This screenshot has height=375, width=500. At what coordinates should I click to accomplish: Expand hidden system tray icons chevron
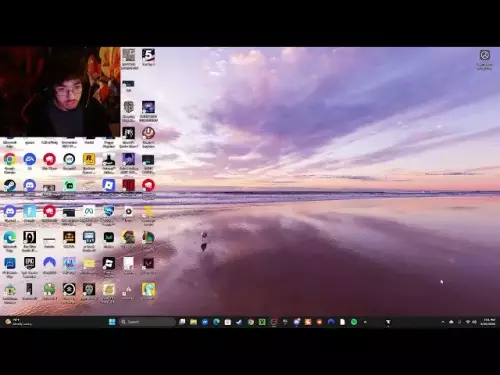(x=443, y=322)
